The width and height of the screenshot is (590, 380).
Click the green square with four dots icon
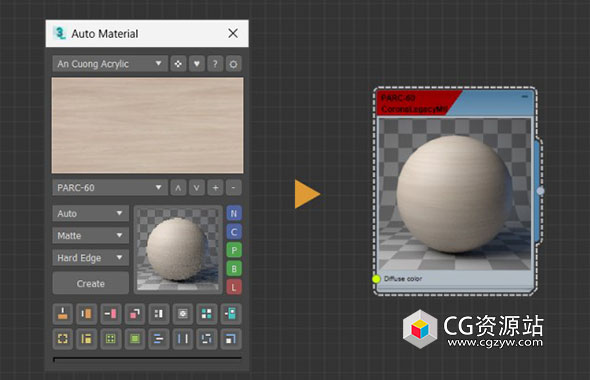[111, 339]
